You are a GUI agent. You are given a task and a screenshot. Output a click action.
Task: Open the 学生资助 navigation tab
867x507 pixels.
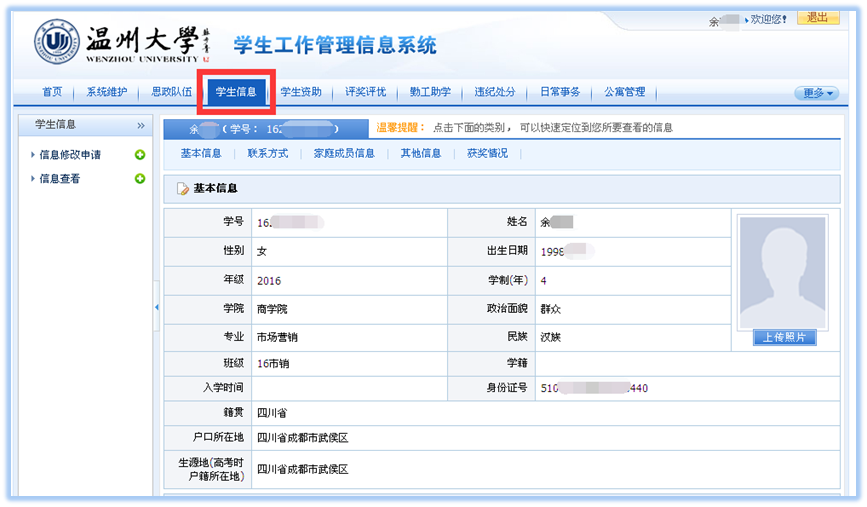point(300,92)
